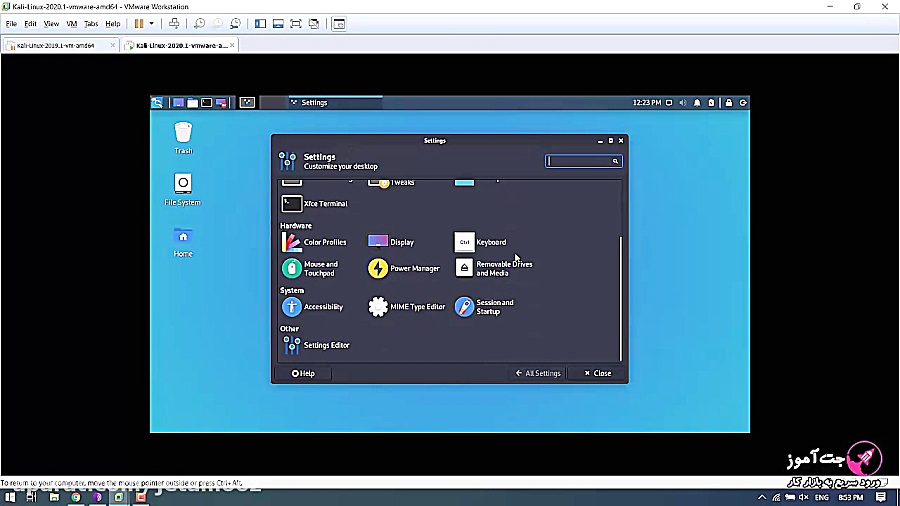Click the send Ctrl+Alt+Del toolbar icon
Image resolution: width=900 pixels, height=506 pixels.
pyautogui.click(x=174, y=24)
